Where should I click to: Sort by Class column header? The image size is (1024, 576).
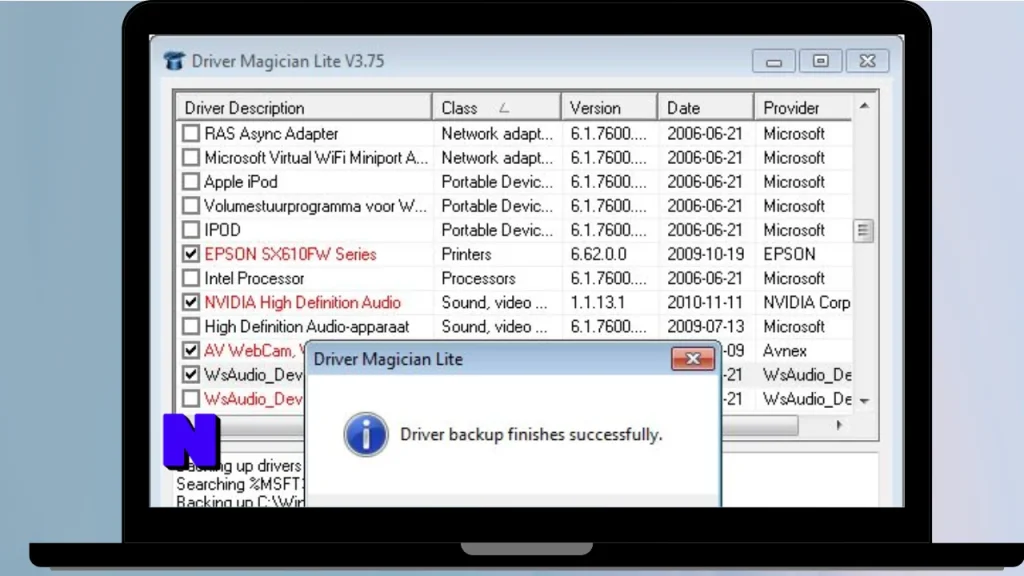click(x=496, y=108)
